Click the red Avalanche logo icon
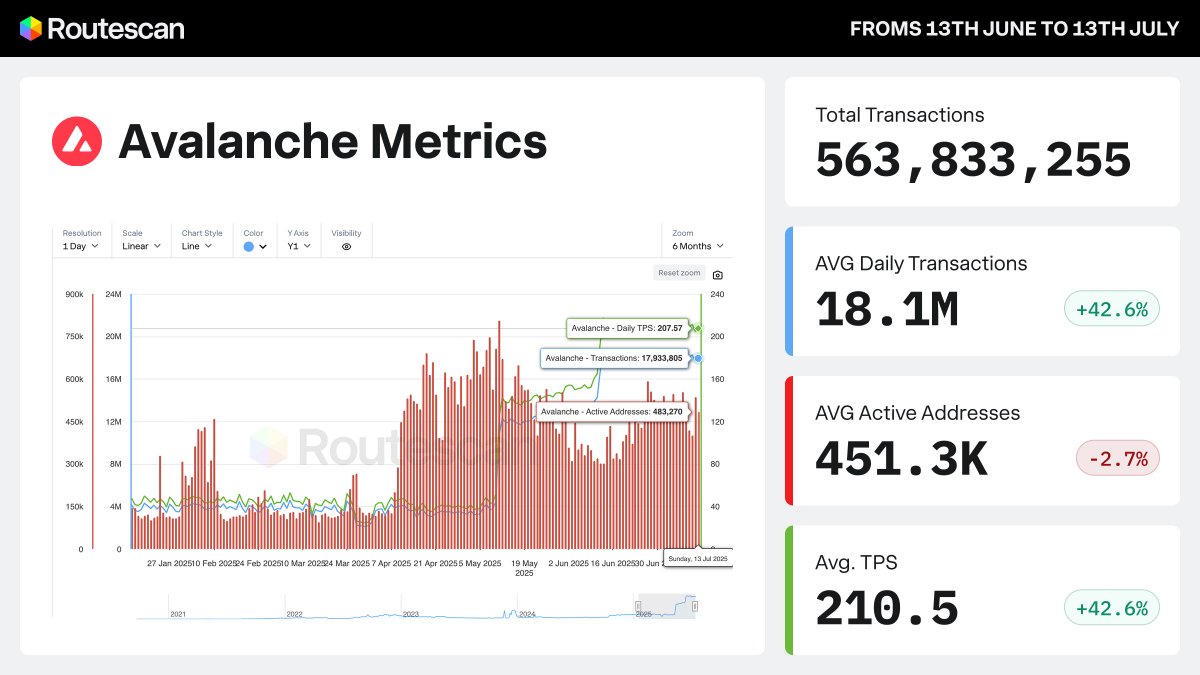Screen dimensions: 1200x675 tap(77, 141)
